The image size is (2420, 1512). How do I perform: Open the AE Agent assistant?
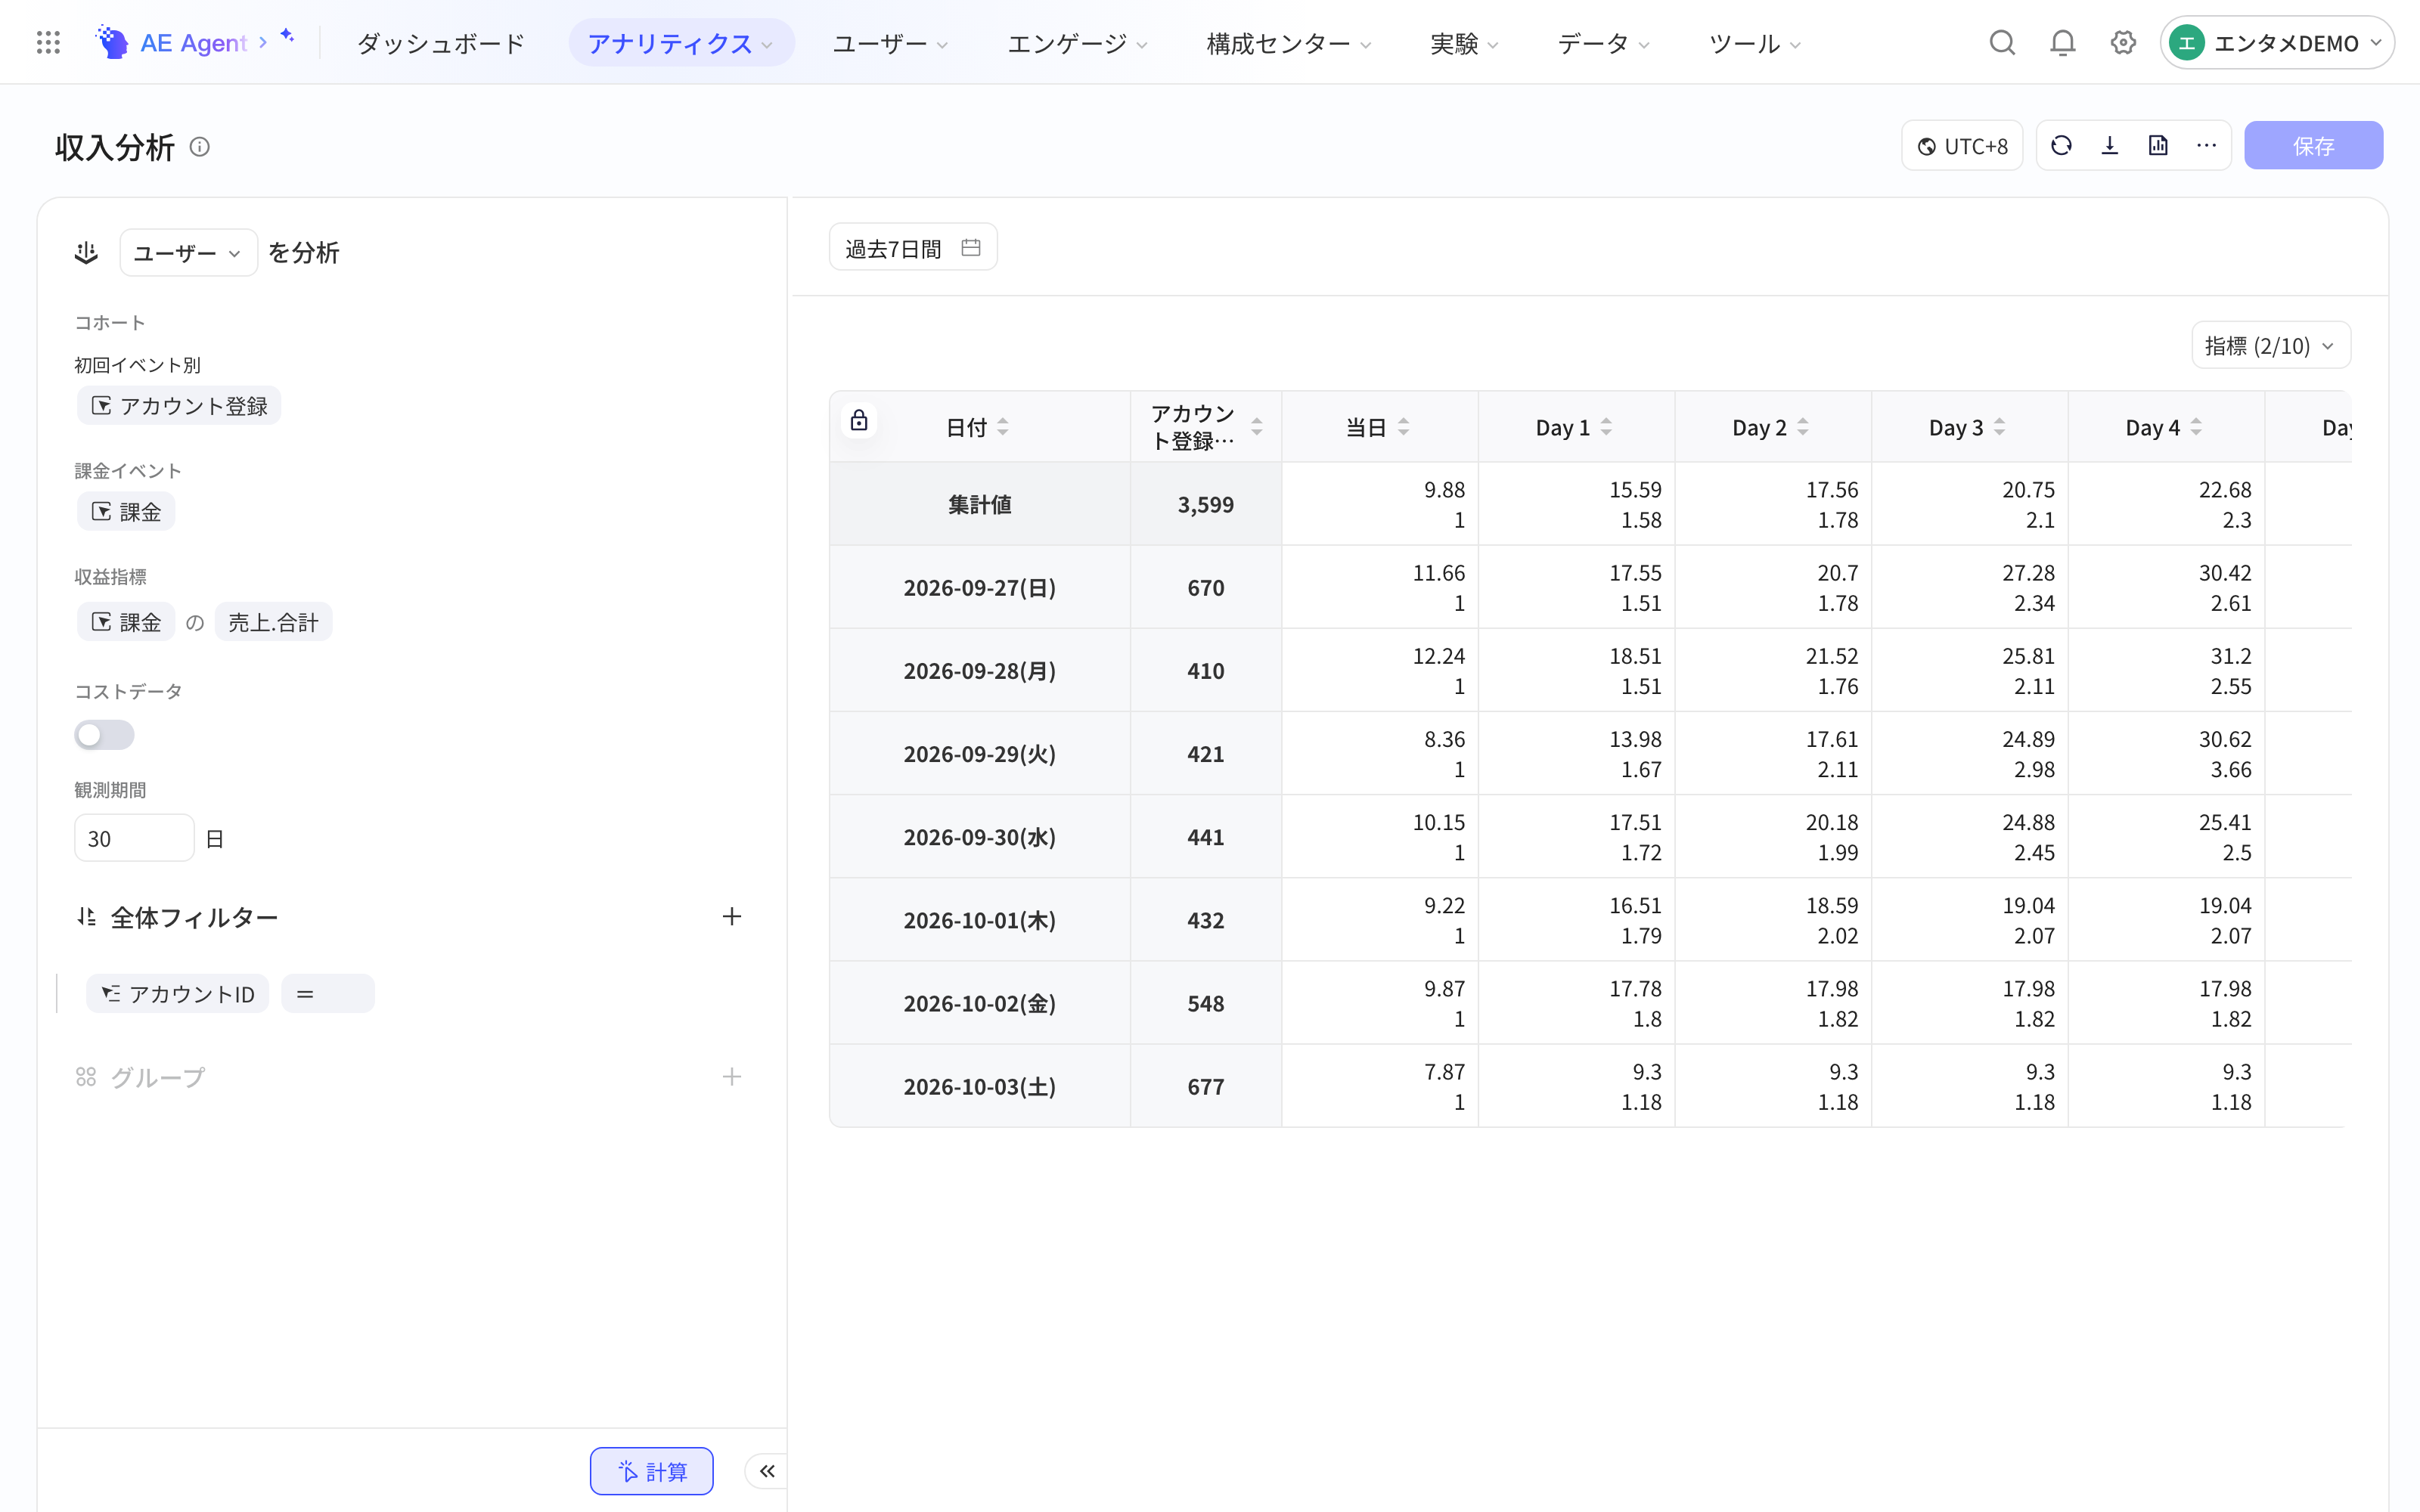coord(195,43)
